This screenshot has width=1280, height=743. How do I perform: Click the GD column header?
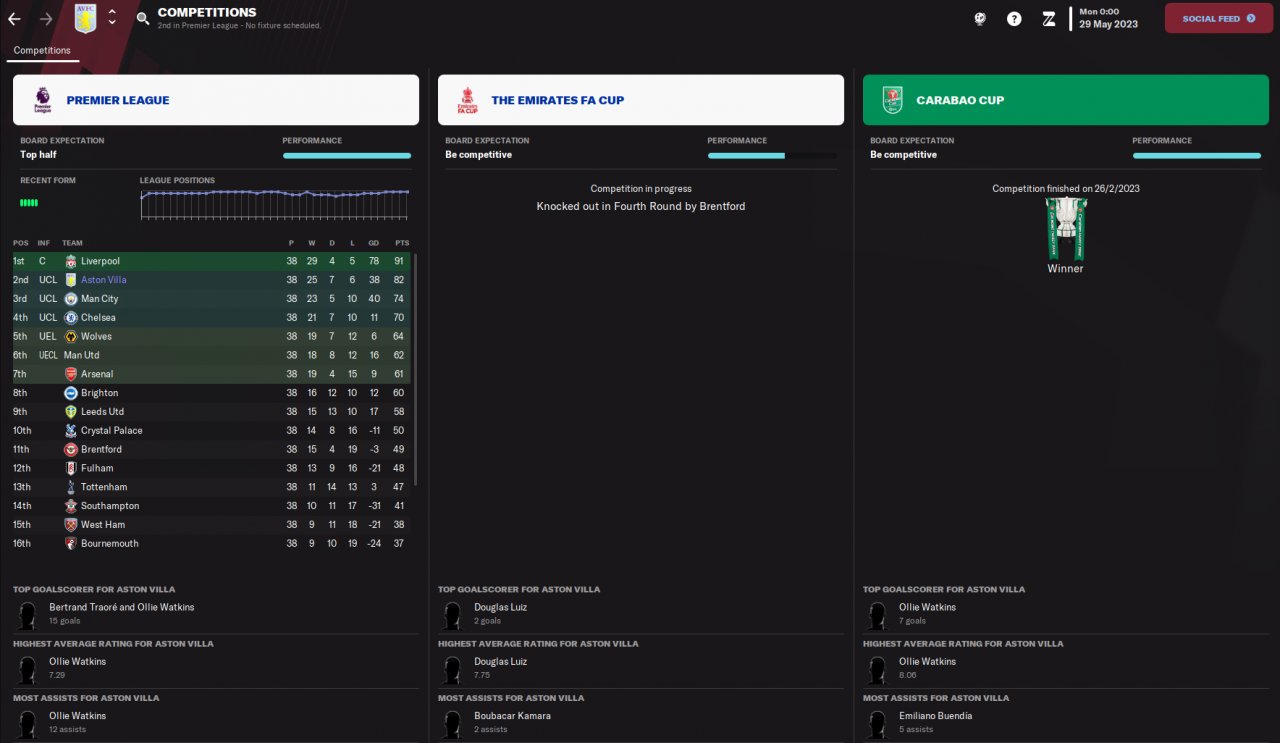[x=373, y=243]
